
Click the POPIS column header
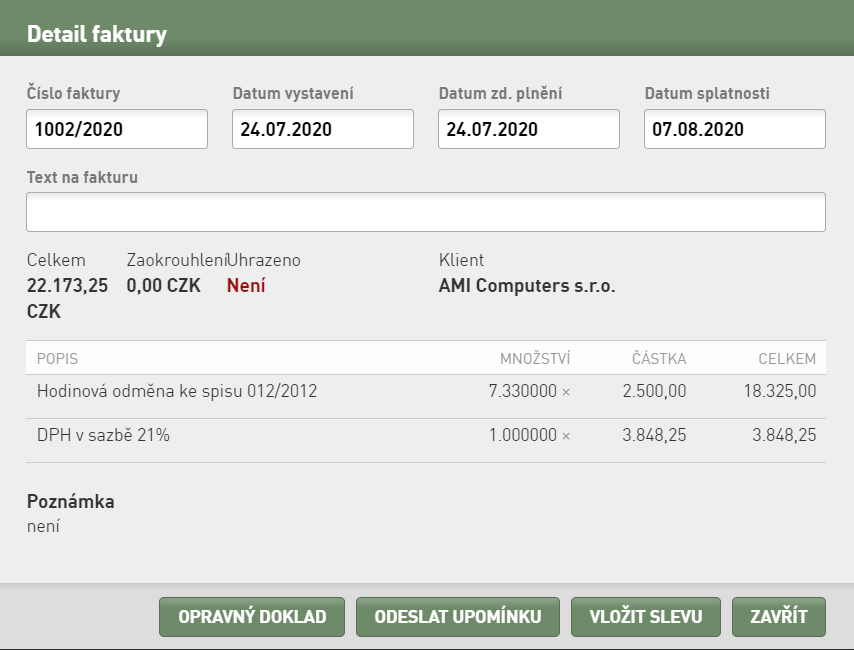(x=57, y=359)
